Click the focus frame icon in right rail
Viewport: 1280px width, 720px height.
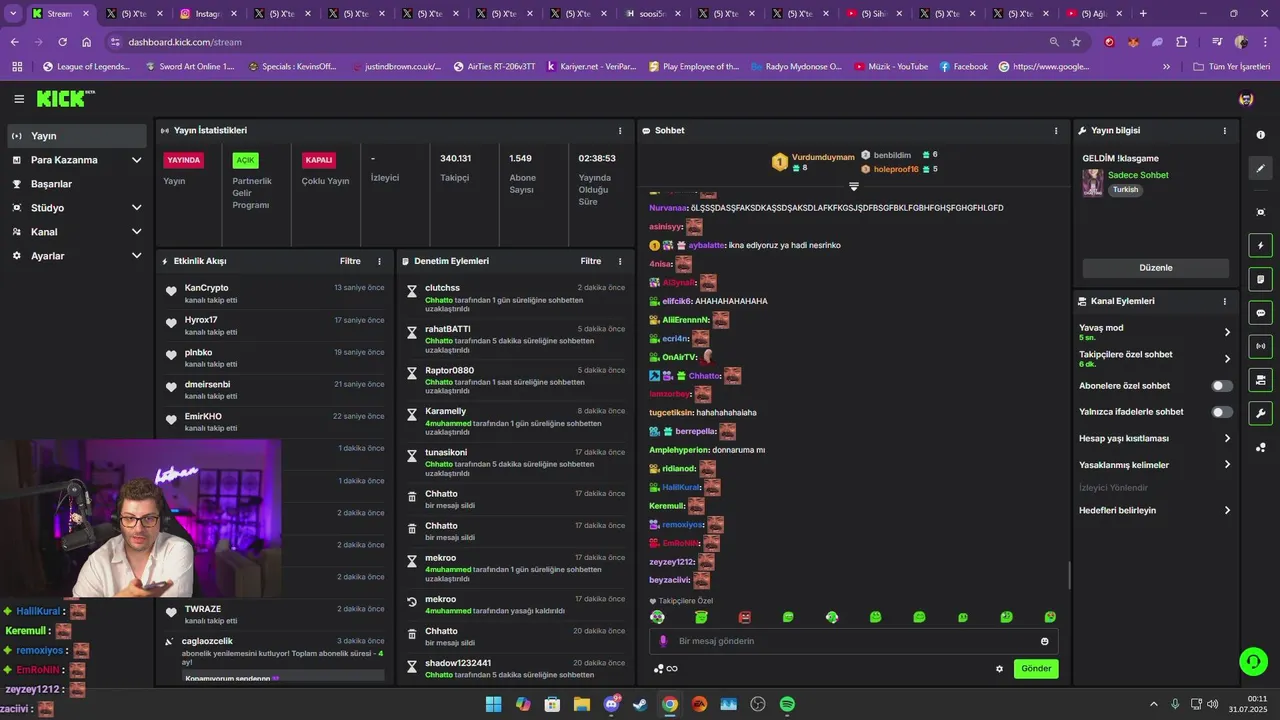(x=1260, y=212)
